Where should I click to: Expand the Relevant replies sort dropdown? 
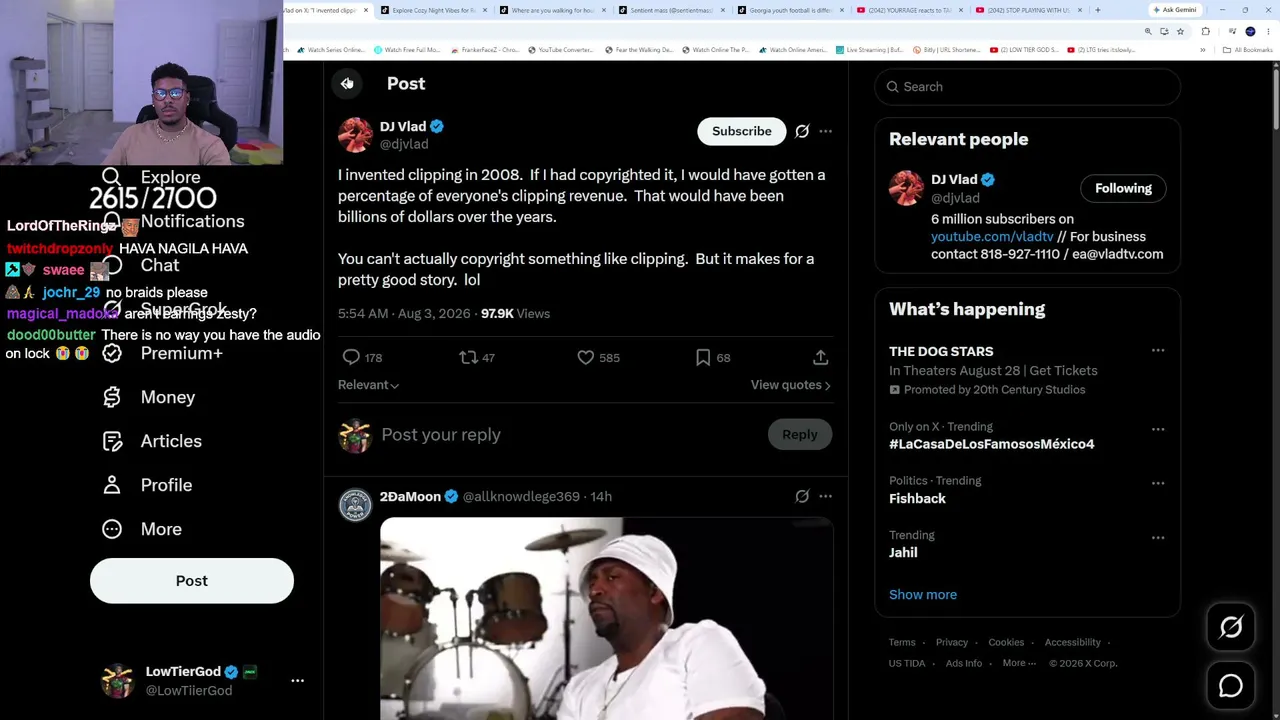pos(368,385)
